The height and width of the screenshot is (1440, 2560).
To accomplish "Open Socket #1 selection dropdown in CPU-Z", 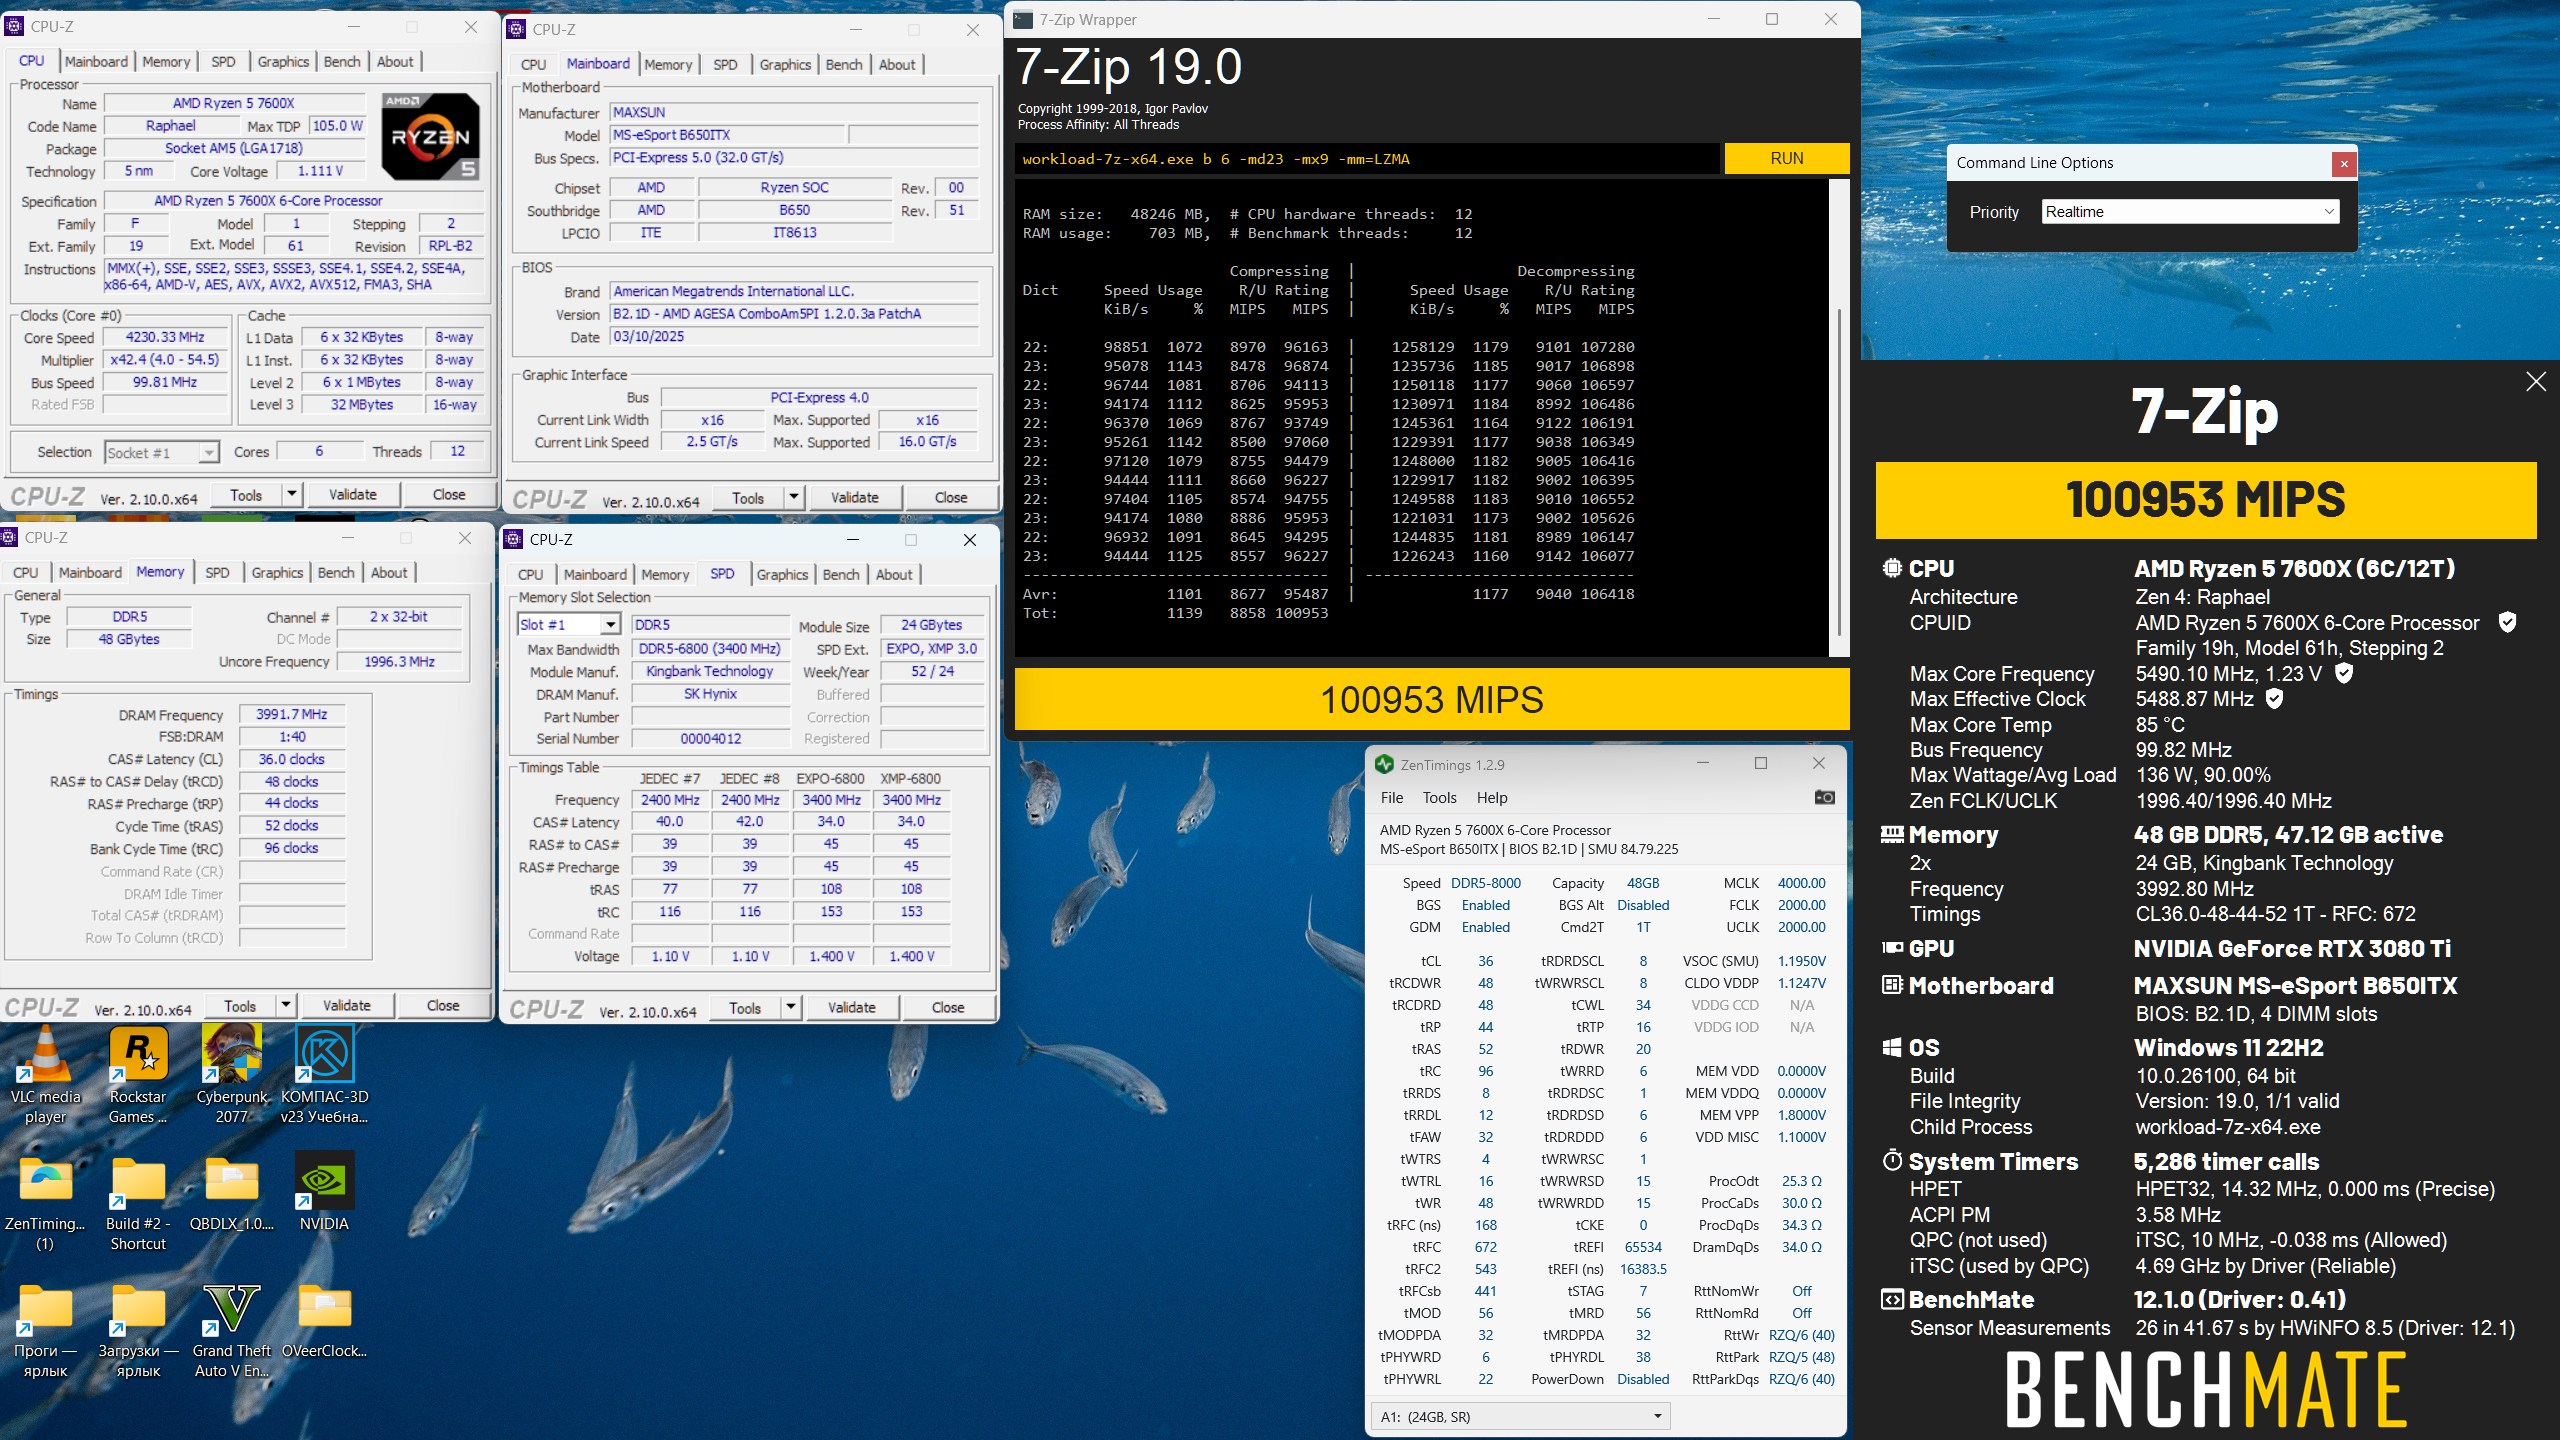I will [161, 453].
